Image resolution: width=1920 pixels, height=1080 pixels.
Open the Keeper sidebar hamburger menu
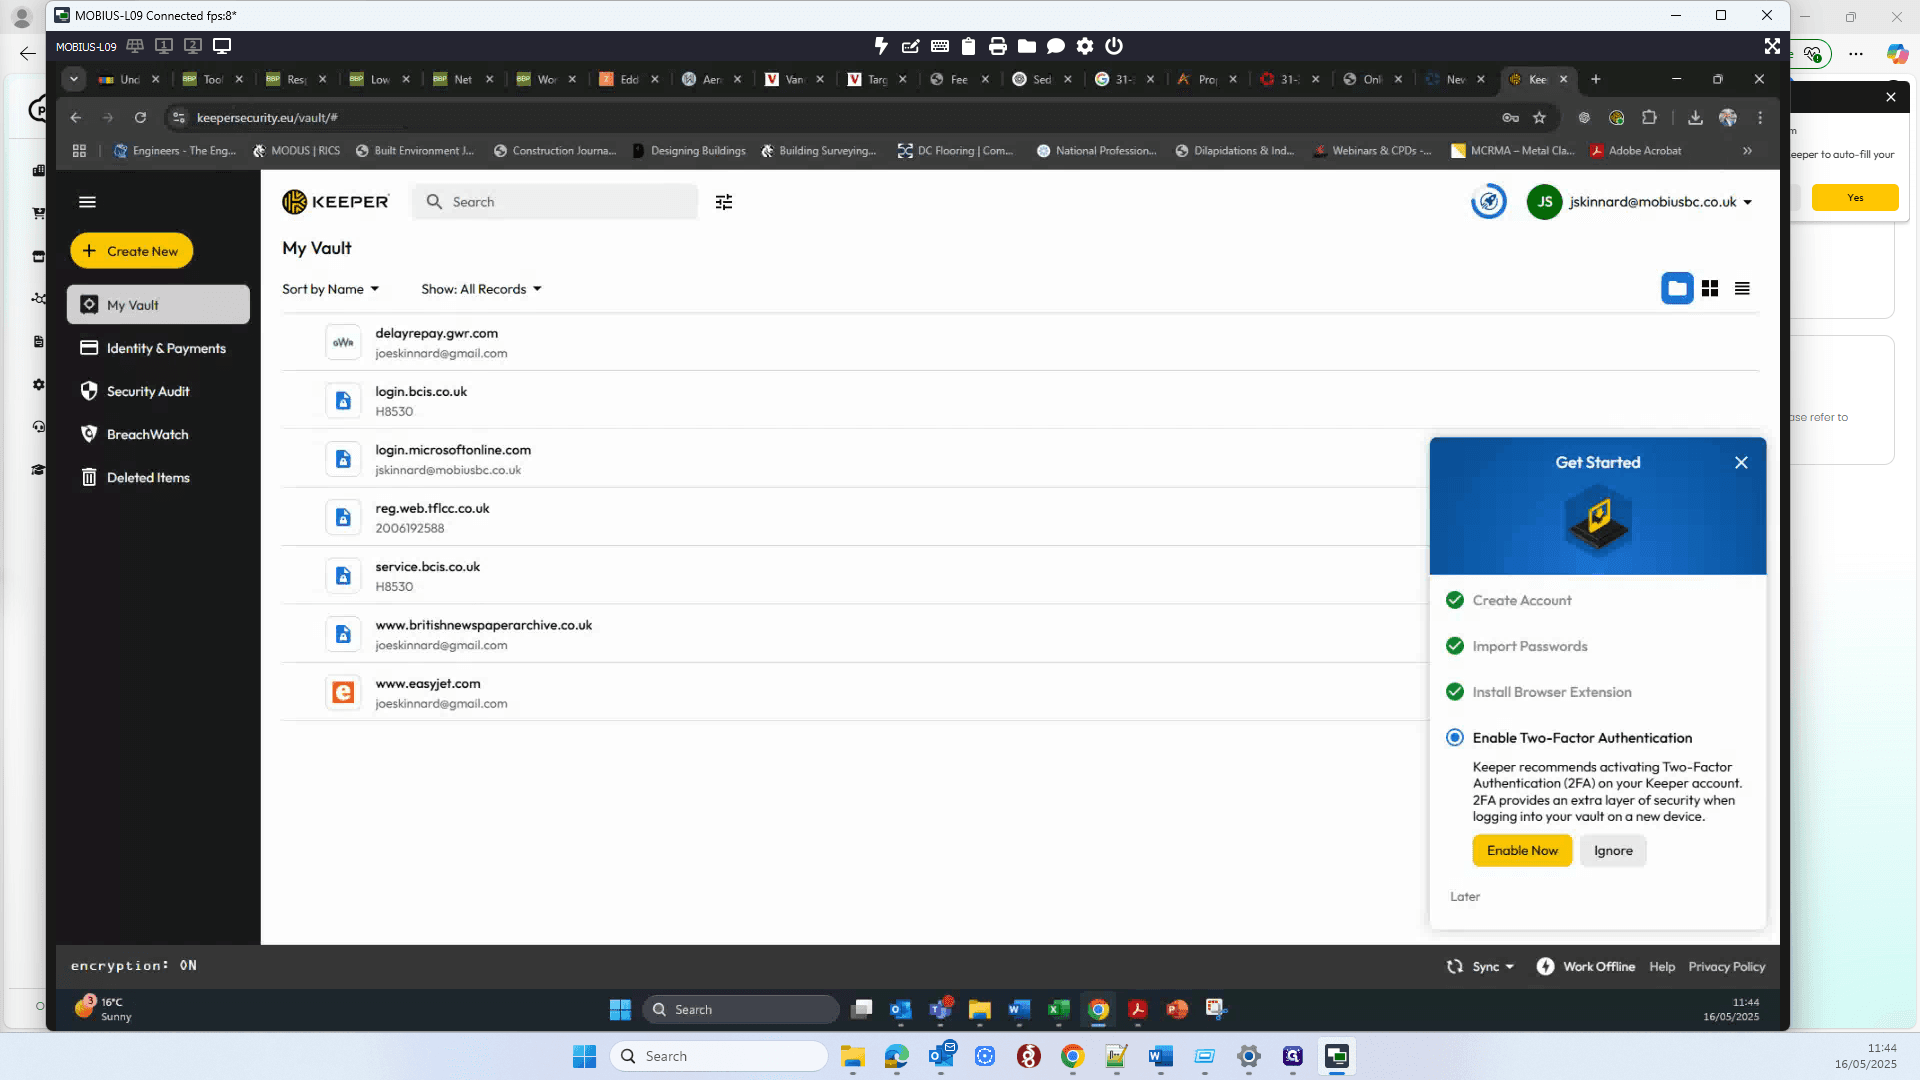88,202
